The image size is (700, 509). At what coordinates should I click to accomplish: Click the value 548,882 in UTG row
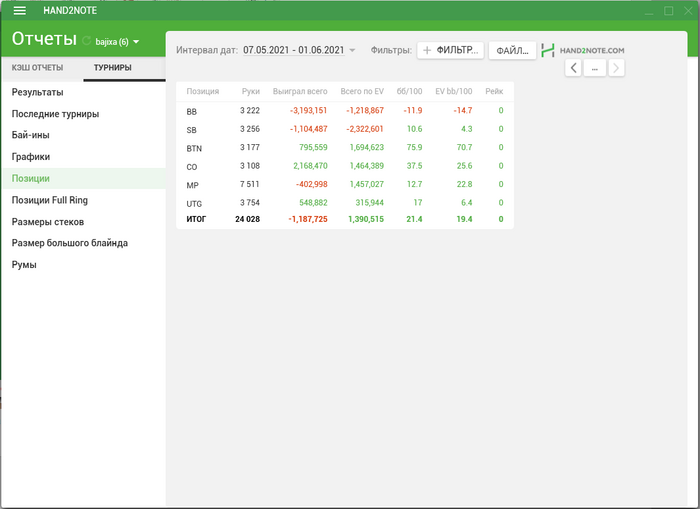click(x=313, y=203)
